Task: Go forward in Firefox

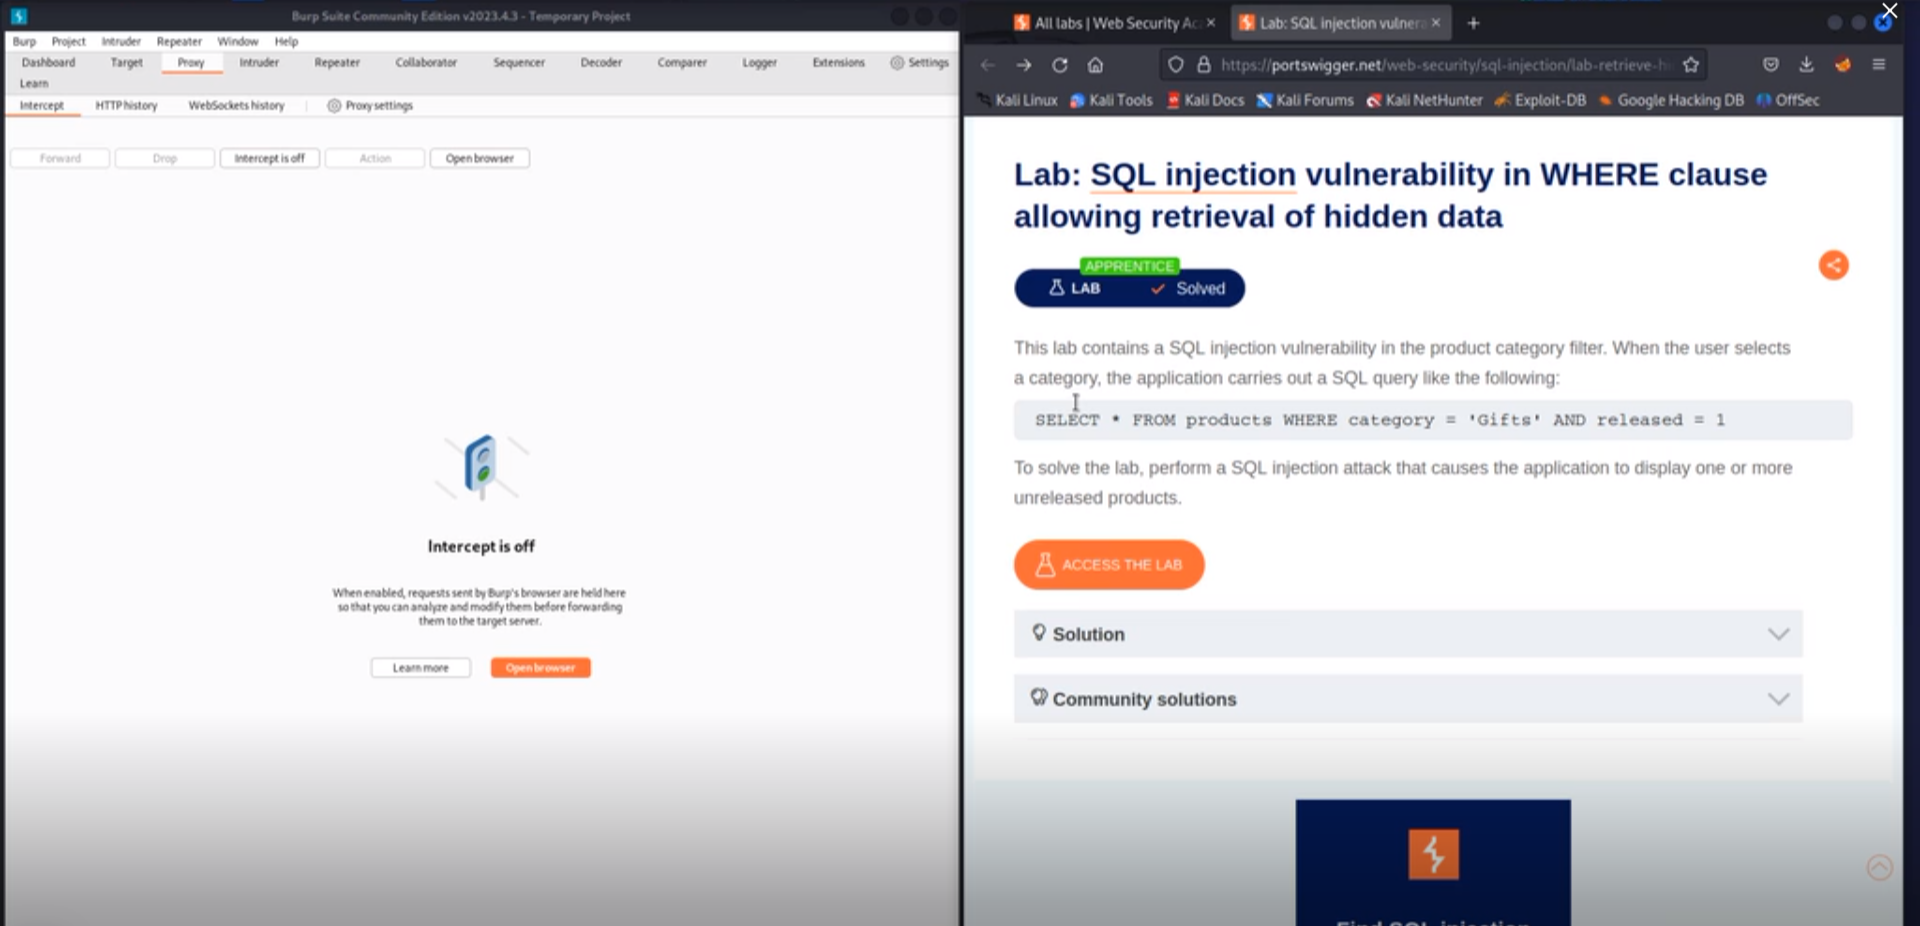Action: 1024,65
